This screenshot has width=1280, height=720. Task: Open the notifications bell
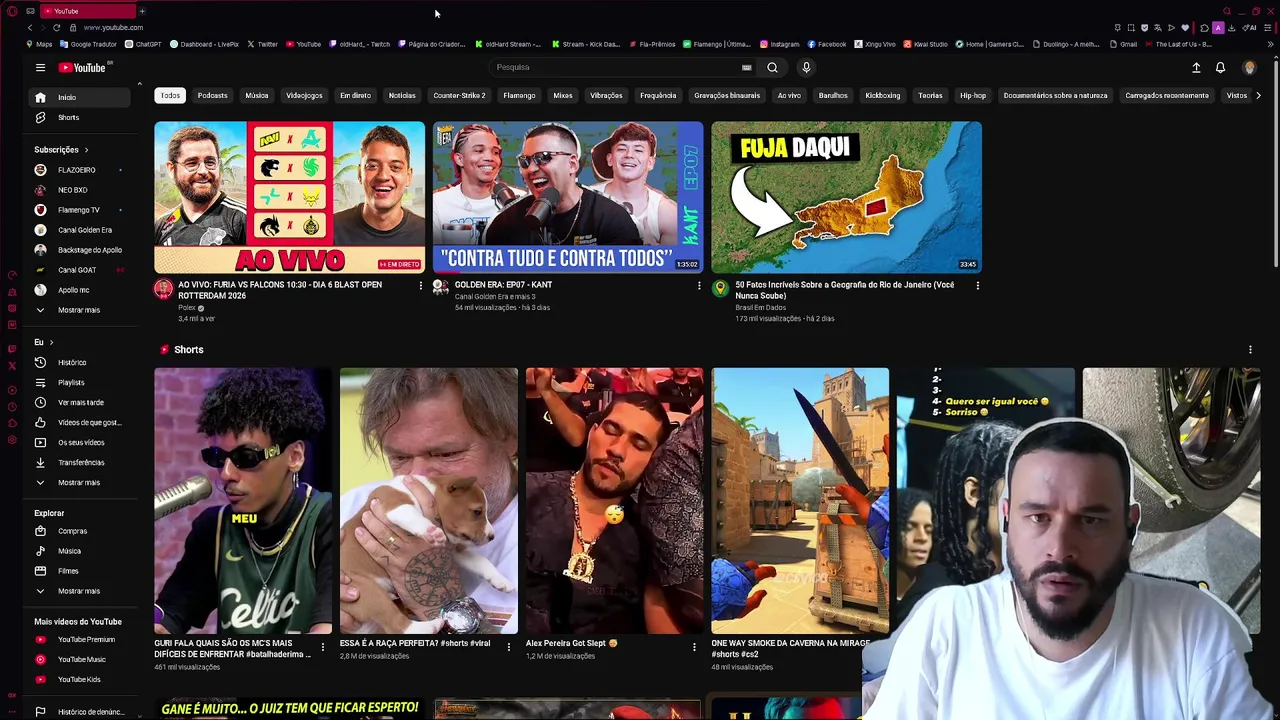click(1220, 67)
